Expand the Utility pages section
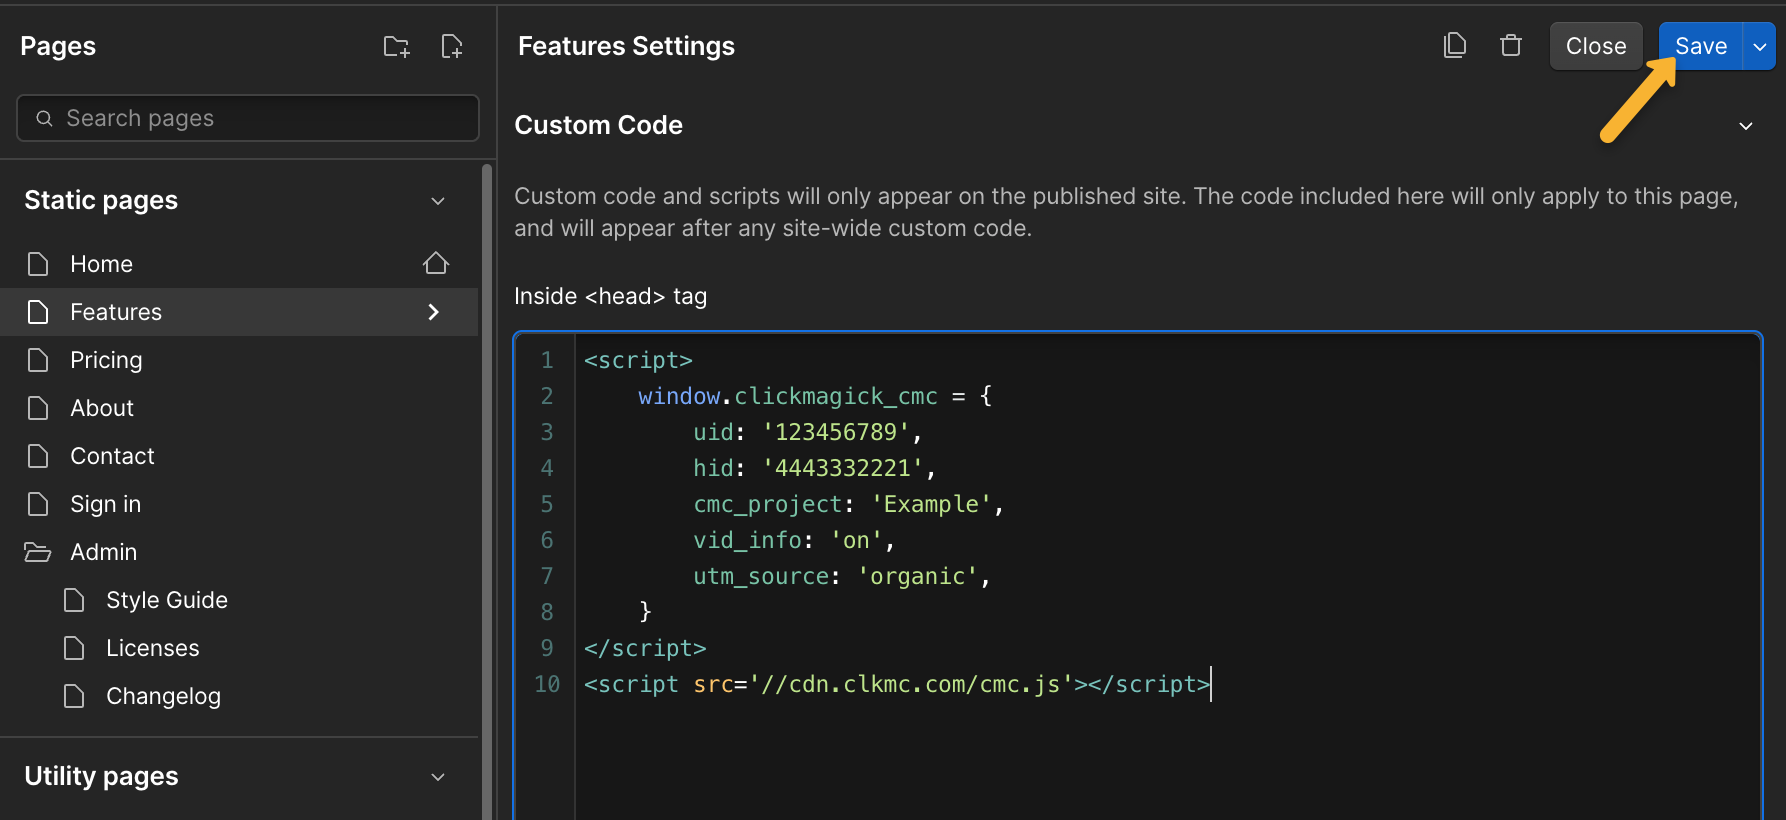 pos(438,777)
